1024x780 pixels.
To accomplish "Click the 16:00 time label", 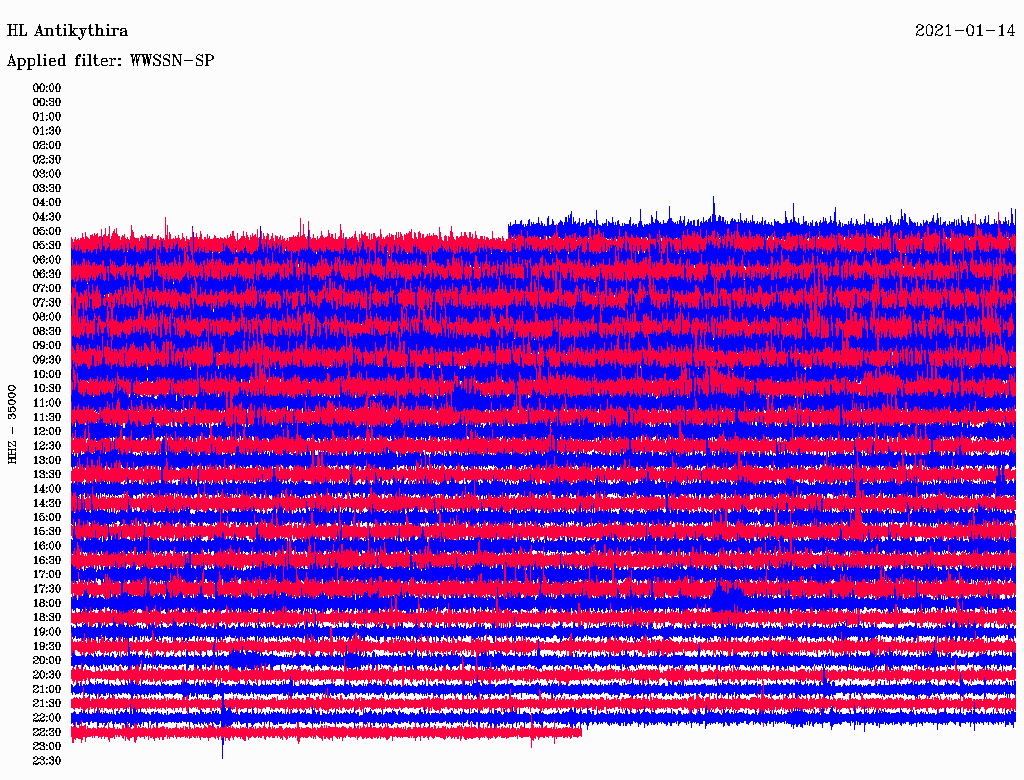I will [x=47, y=545].
